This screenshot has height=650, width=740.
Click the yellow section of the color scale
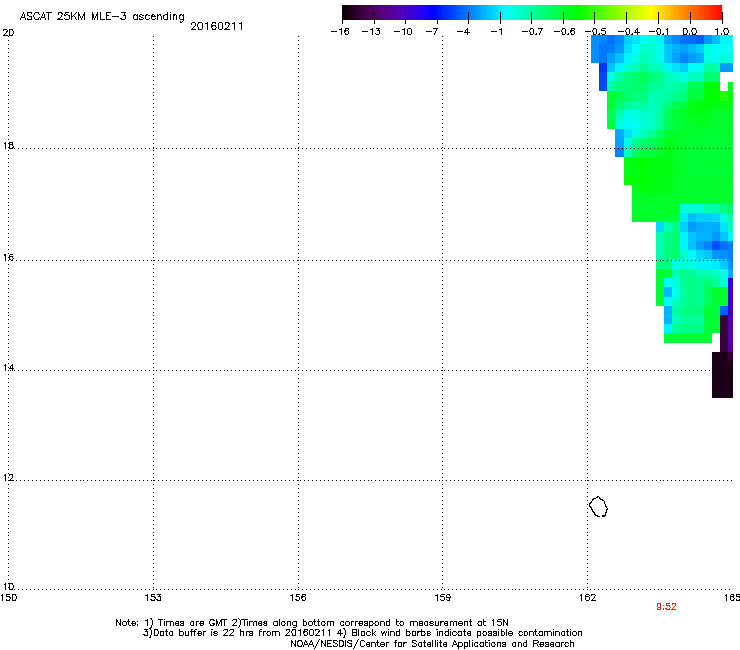651,12
